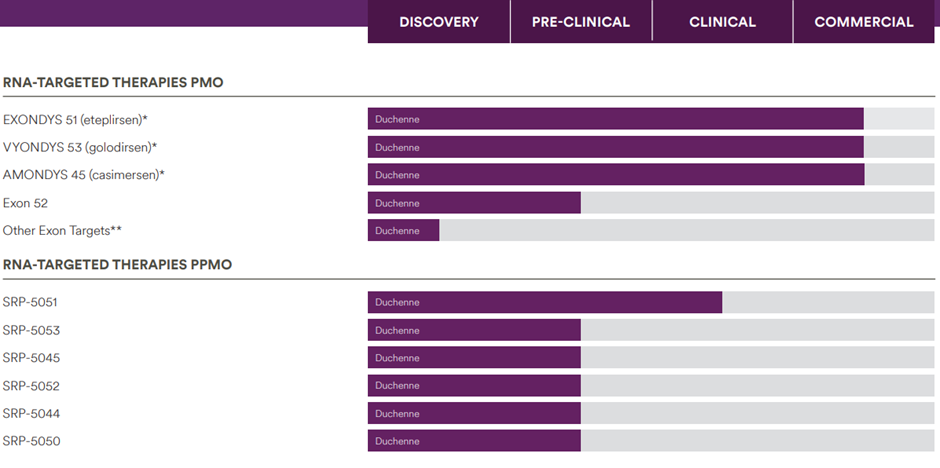Screen dimensions: 940x468
Task: Click the Other Exon Targets Duchenne bar
Action: (403, 230)
